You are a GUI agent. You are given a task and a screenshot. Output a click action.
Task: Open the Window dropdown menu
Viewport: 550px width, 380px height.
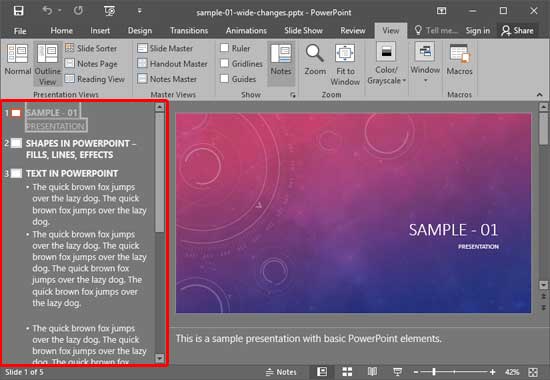click(425, 63)
